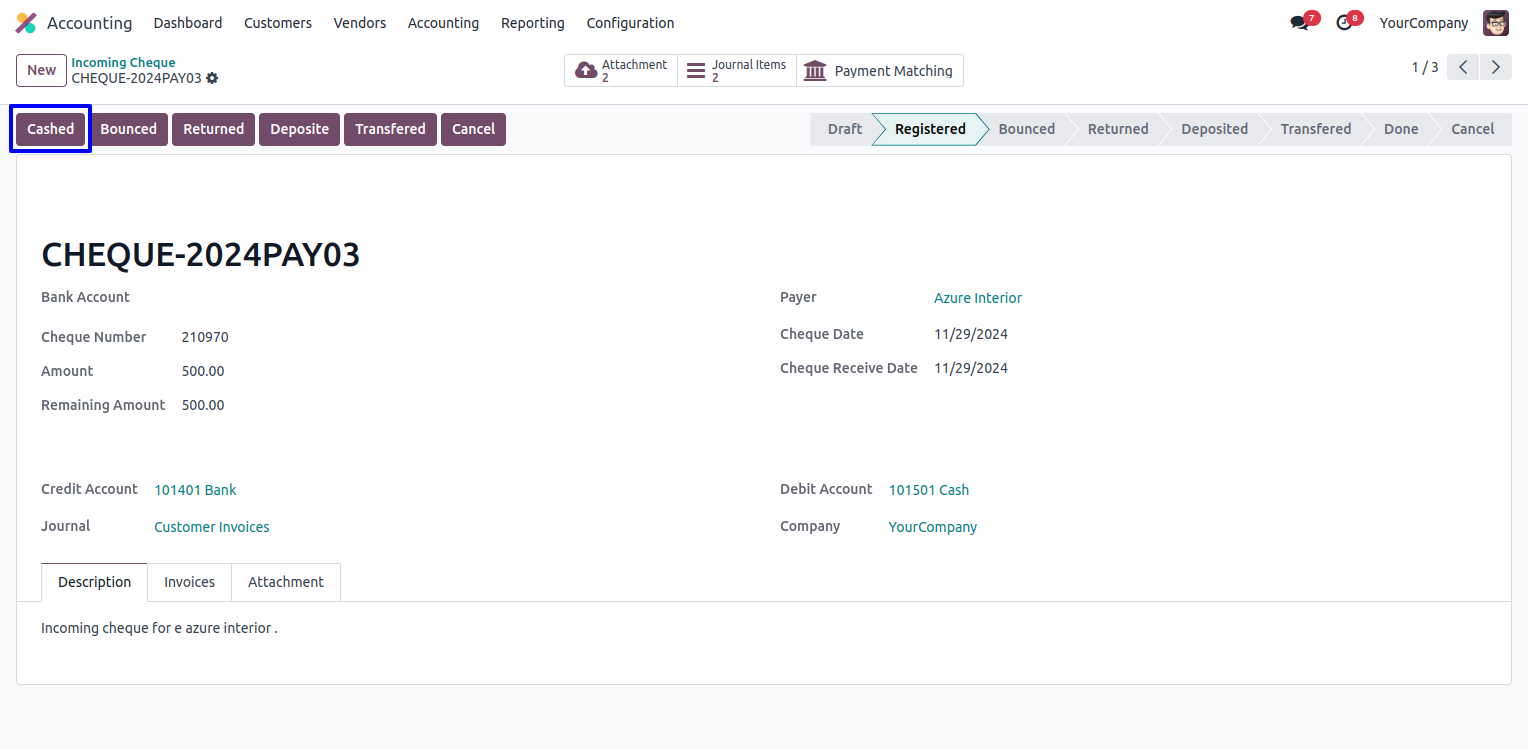Image resolution: width=1528 pixels, height=749 pixels.
Task: Open the Configuration menu
Action: coord(630,23)
